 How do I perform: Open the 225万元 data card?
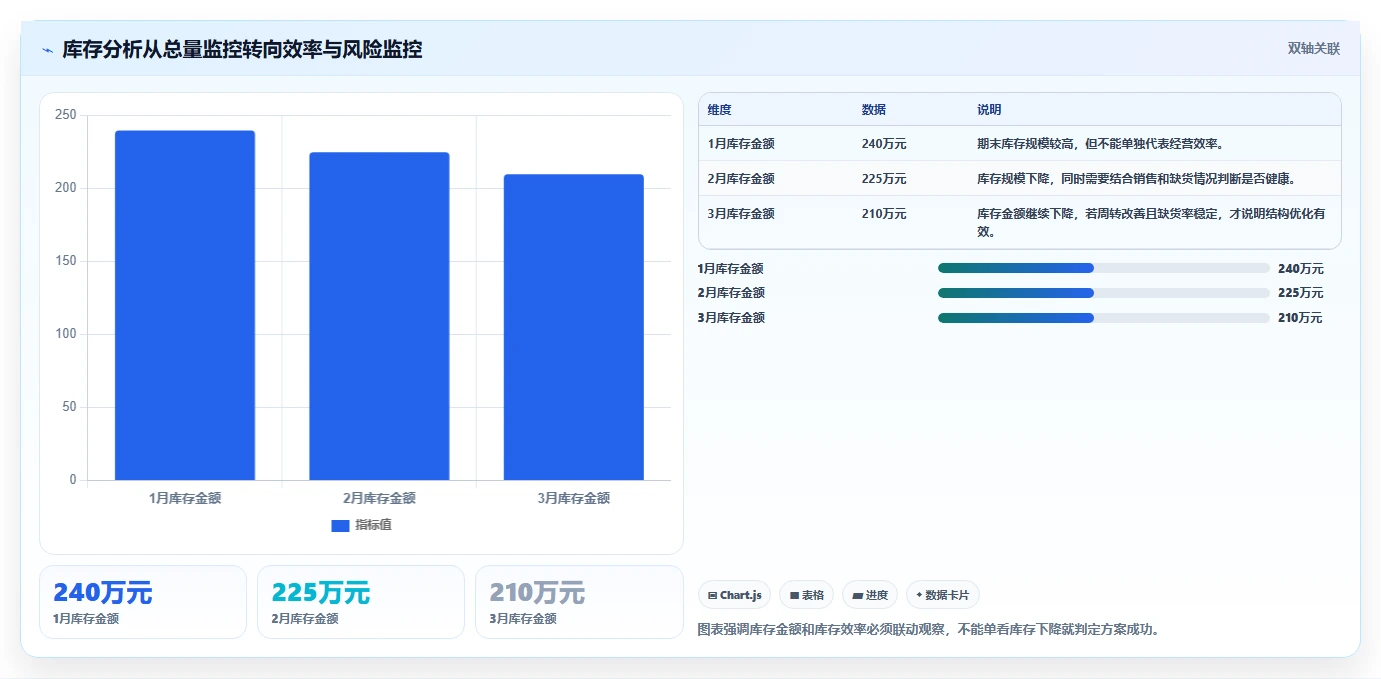coord(361,602)
